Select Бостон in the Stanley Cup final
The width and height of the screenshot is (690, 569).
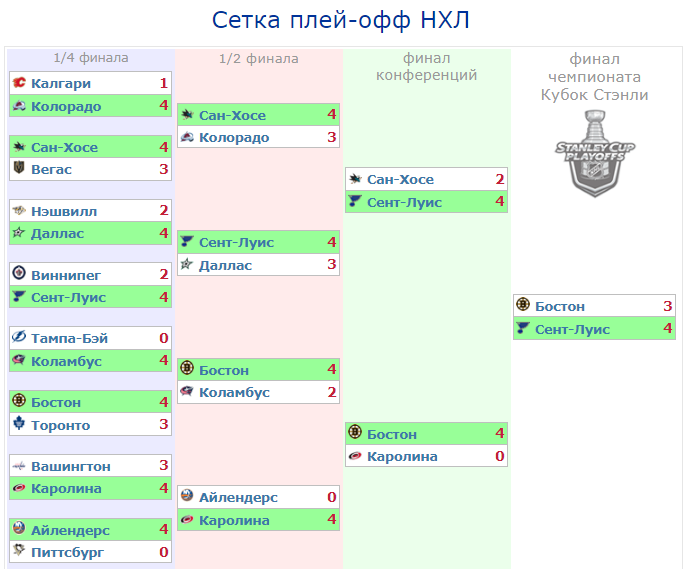tap(560, 306)
